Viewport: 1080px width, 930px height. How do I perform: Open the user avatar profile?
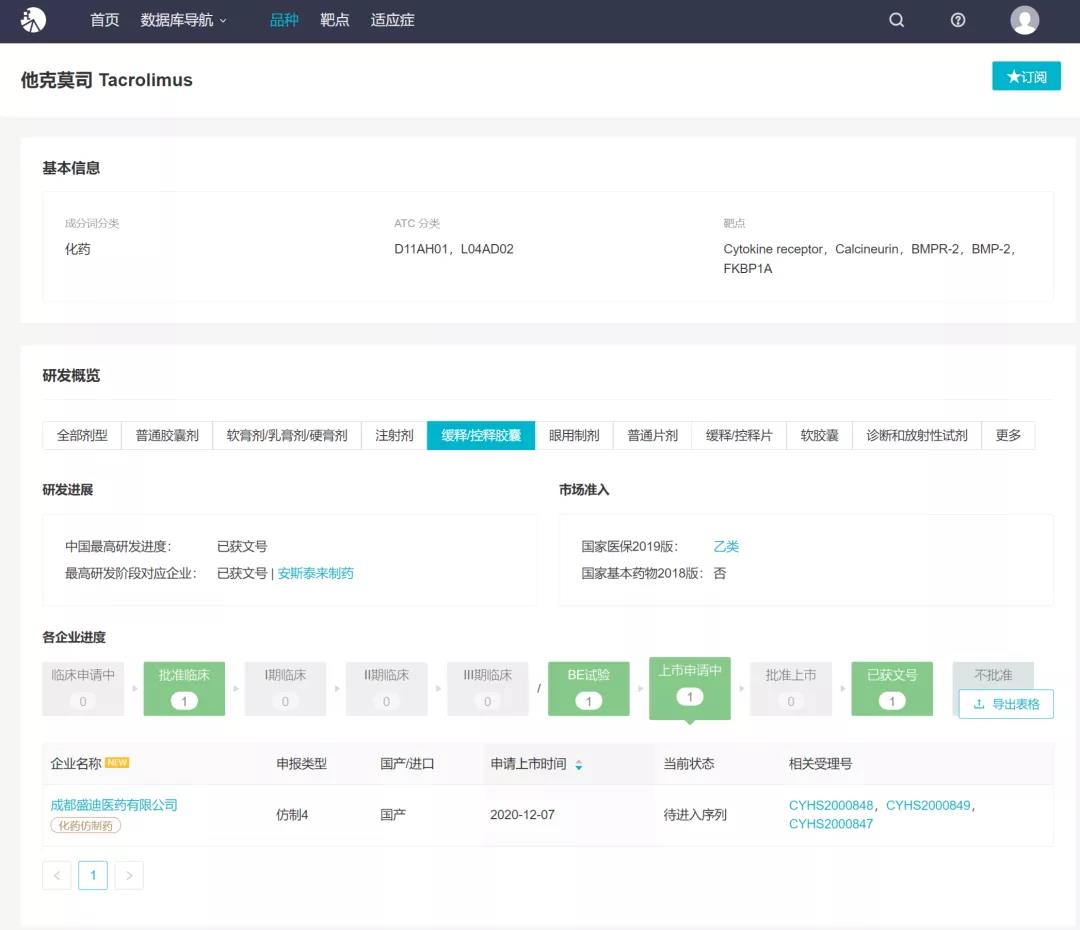point(1024,20)
